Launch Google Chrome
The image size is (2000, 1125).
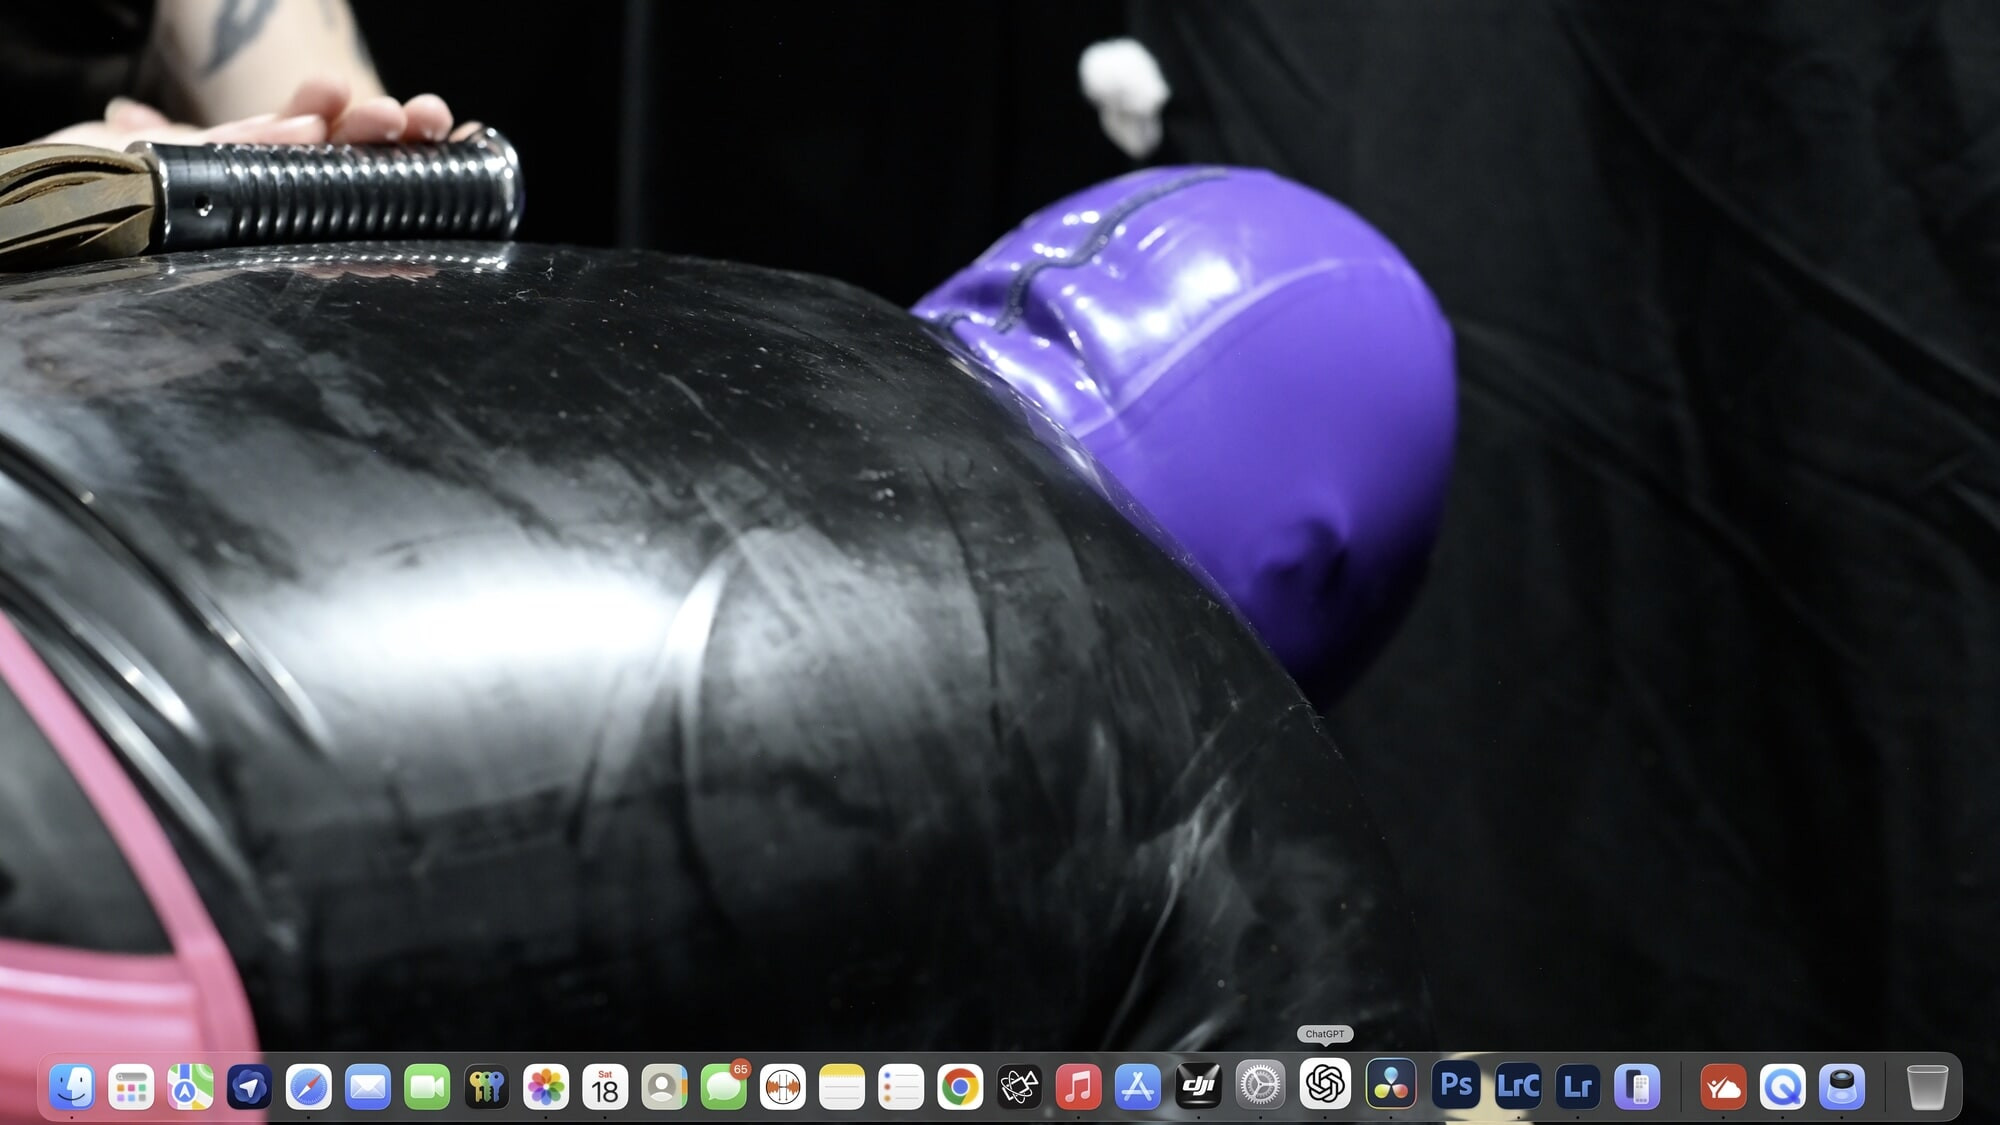point(960,1087)
